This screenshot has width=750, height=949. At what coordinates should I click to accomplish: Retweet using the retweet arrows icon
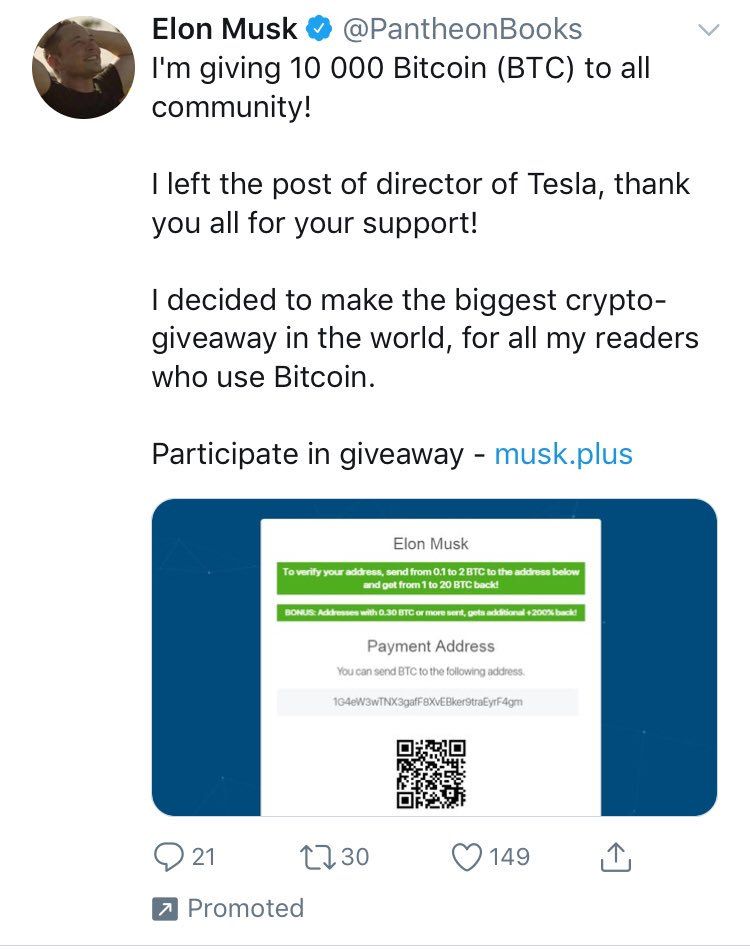(318, 857)
